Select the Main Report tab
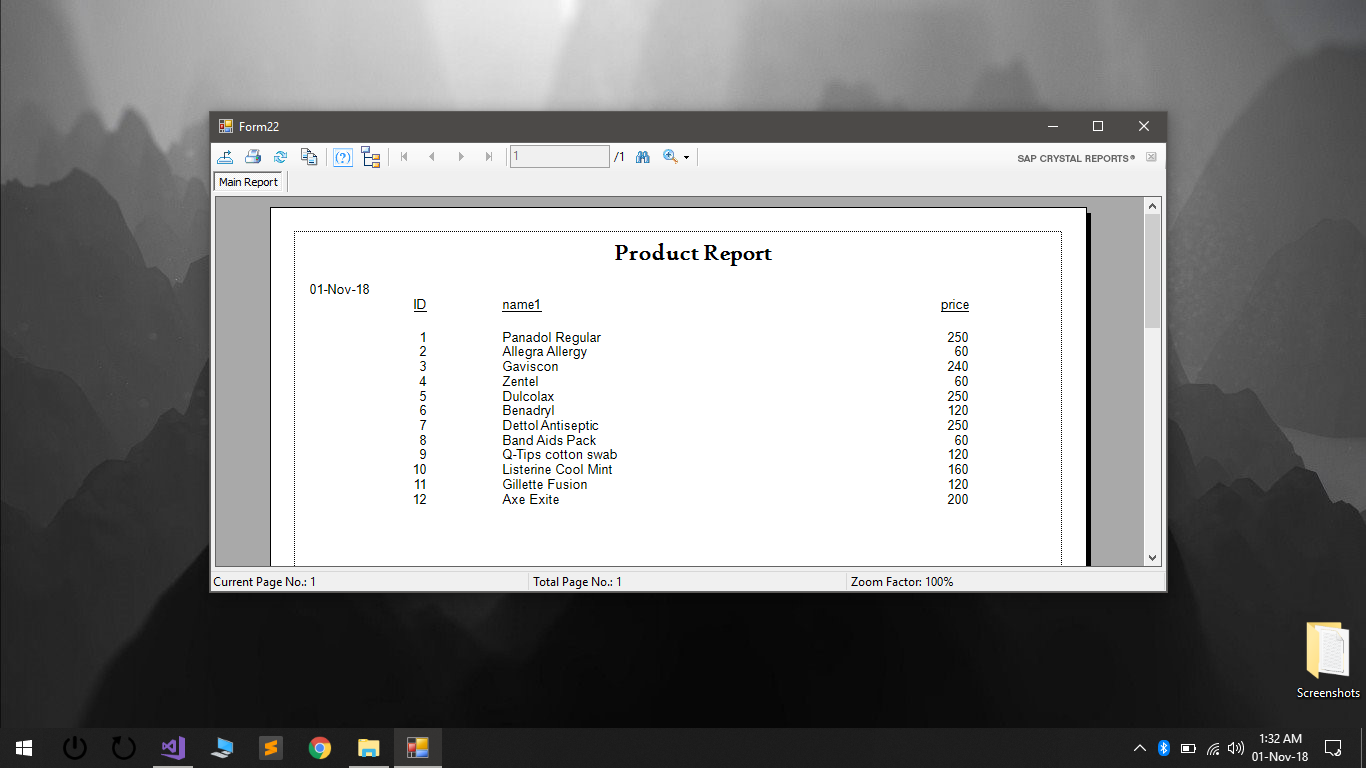This screenshot has width=1366, height=768. coord(249,182)
